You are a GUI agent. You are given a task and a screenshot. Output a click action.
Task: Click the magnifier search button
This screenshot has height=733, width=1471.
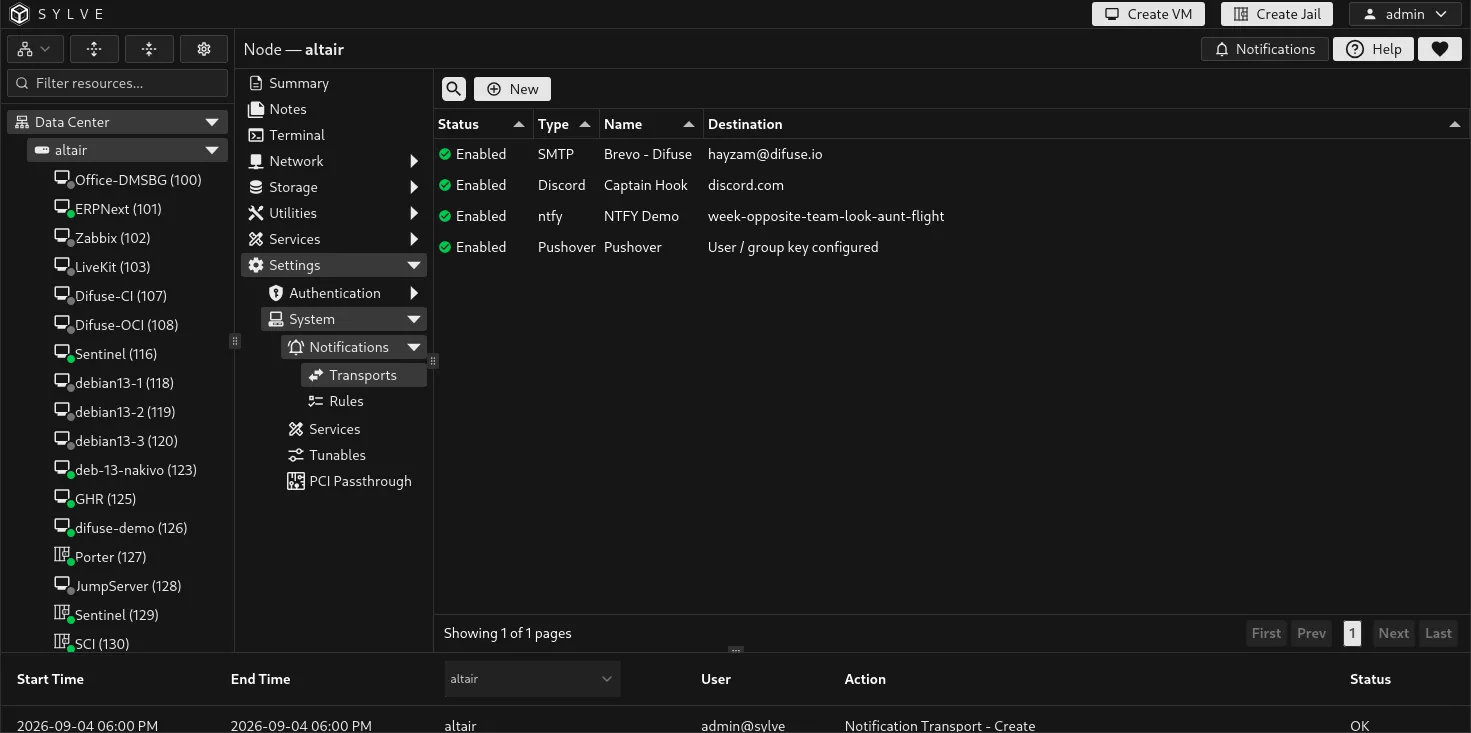click(x=454, y=89)
